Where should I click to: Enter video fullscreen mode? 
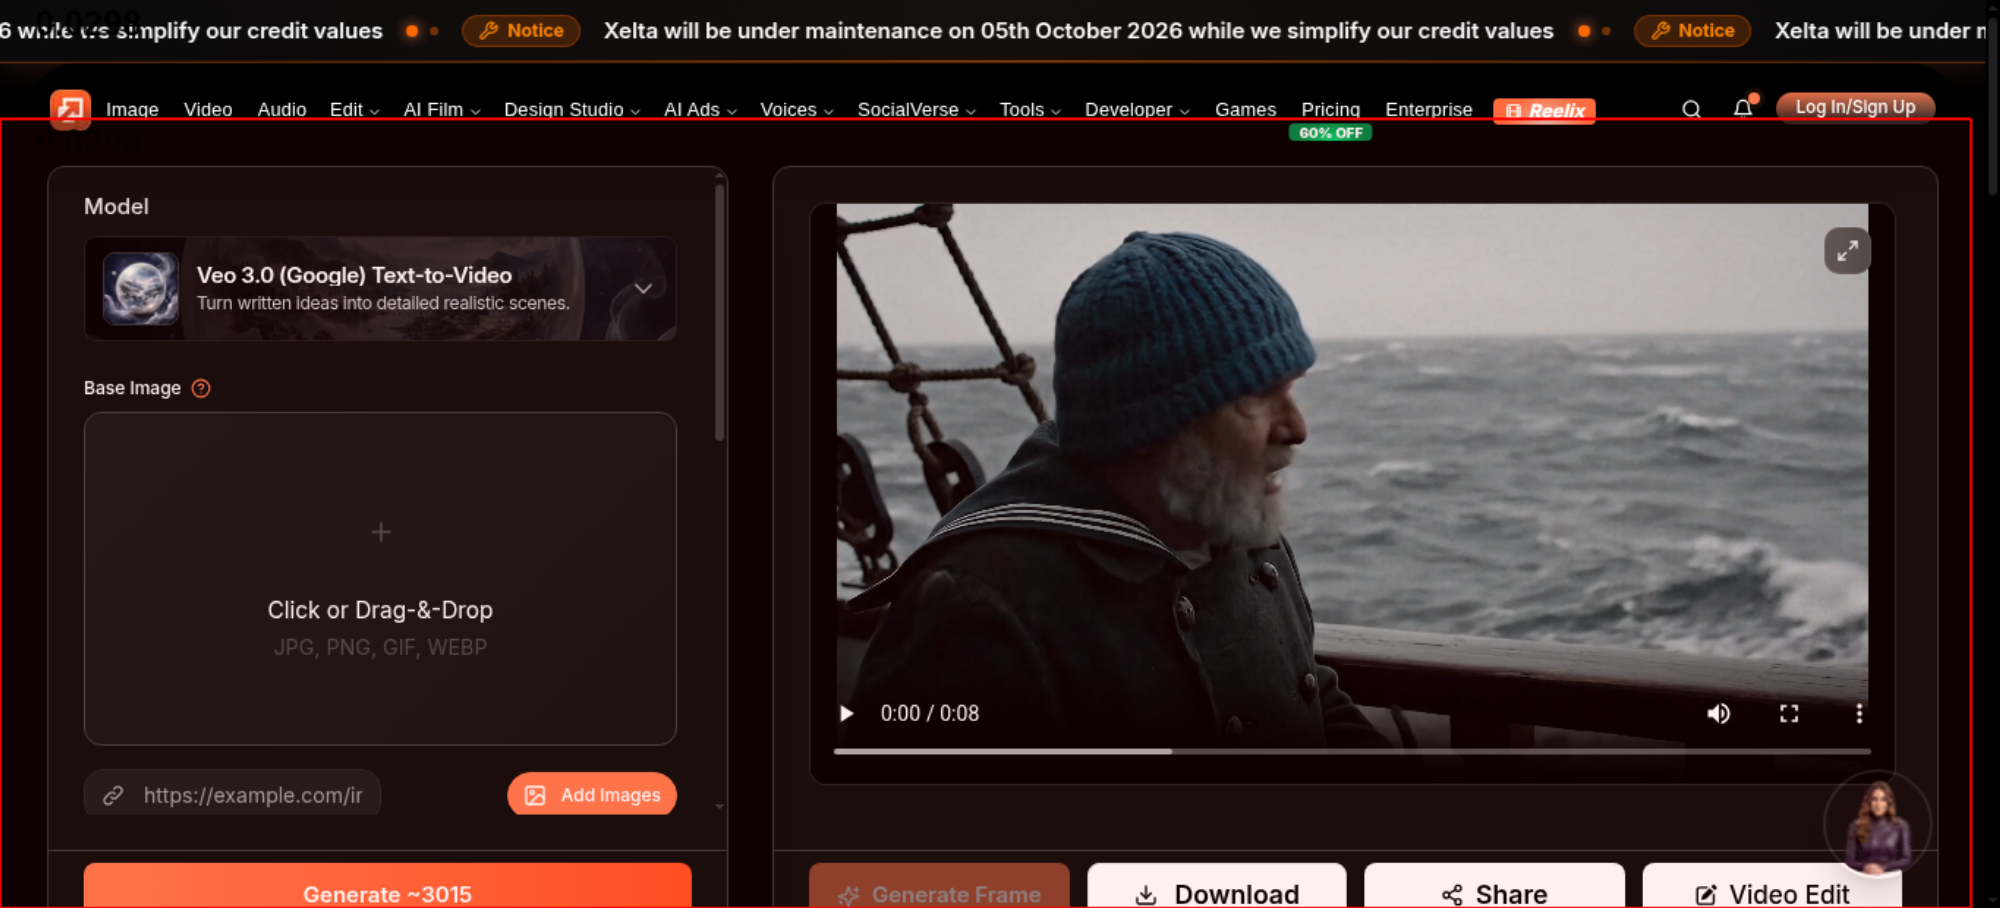pos(1789,713)
